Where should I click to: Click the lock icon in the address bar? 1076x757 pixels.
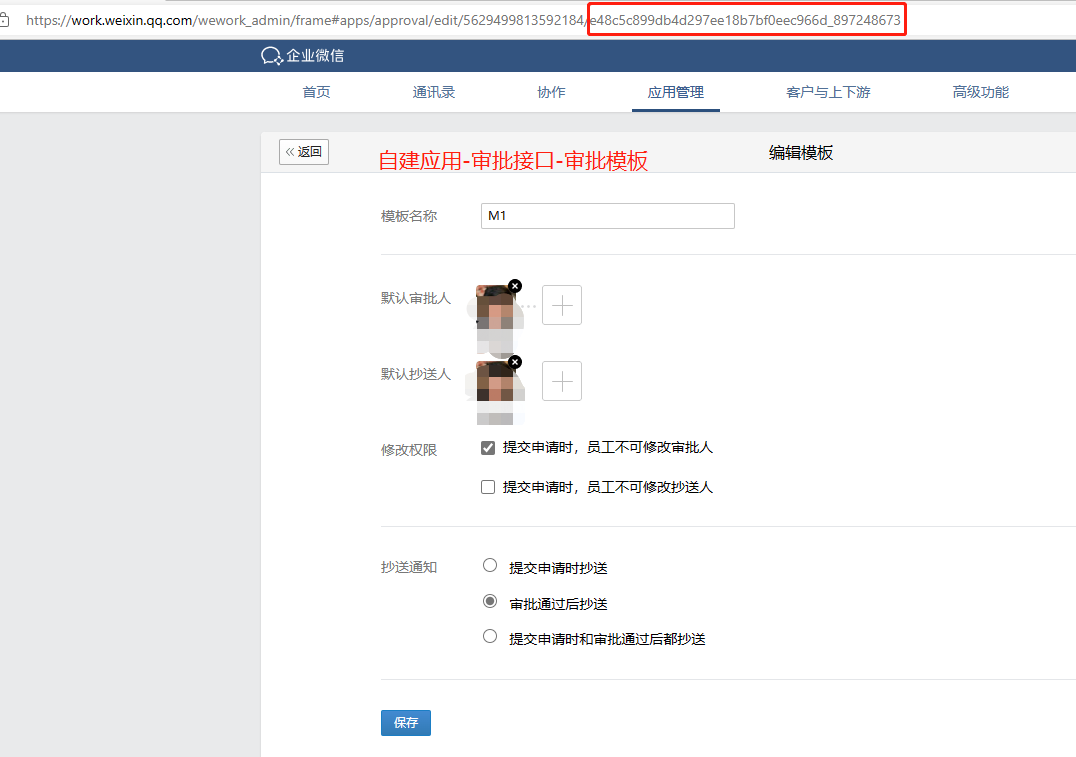(x=4, y=20)
